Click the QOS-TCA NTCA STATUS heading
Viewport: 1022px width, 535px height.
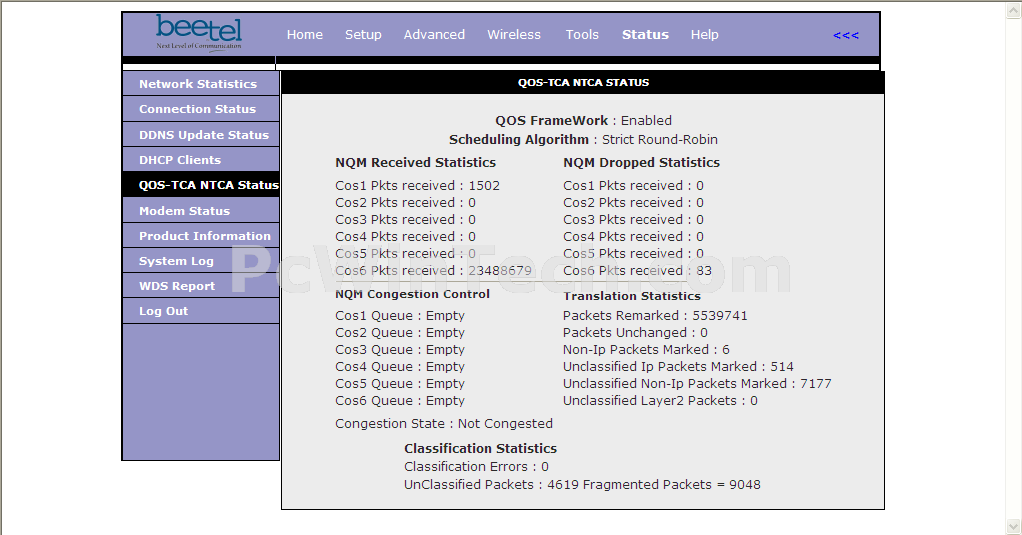(583, 83)
